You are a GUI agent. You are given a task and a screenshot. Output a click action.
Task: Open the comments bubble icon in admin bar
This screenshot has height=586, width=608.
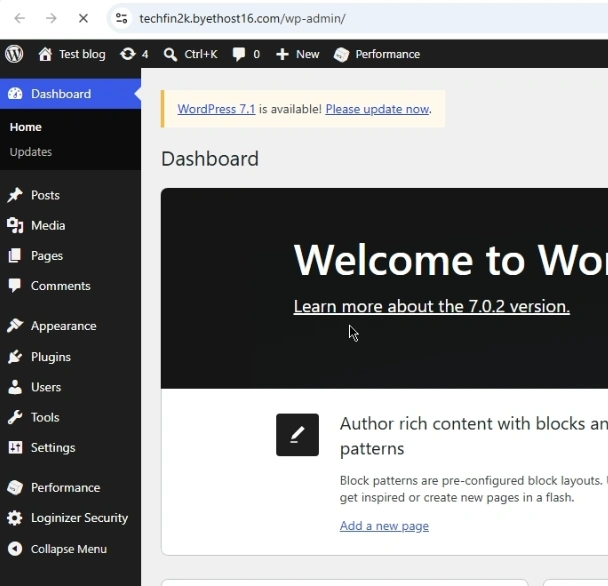tap(239, 54)
